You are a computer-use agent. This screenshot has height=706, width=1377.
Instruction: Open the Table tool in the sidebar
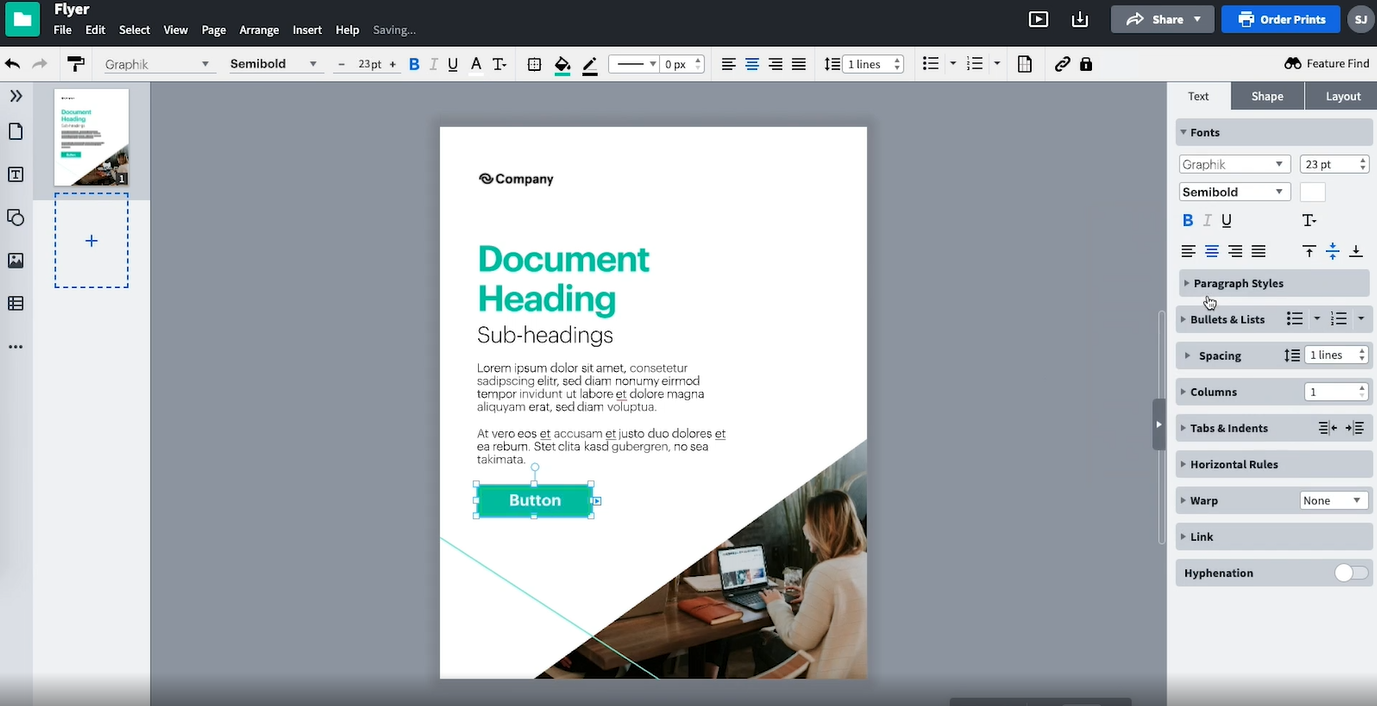[x=15, y=303]
